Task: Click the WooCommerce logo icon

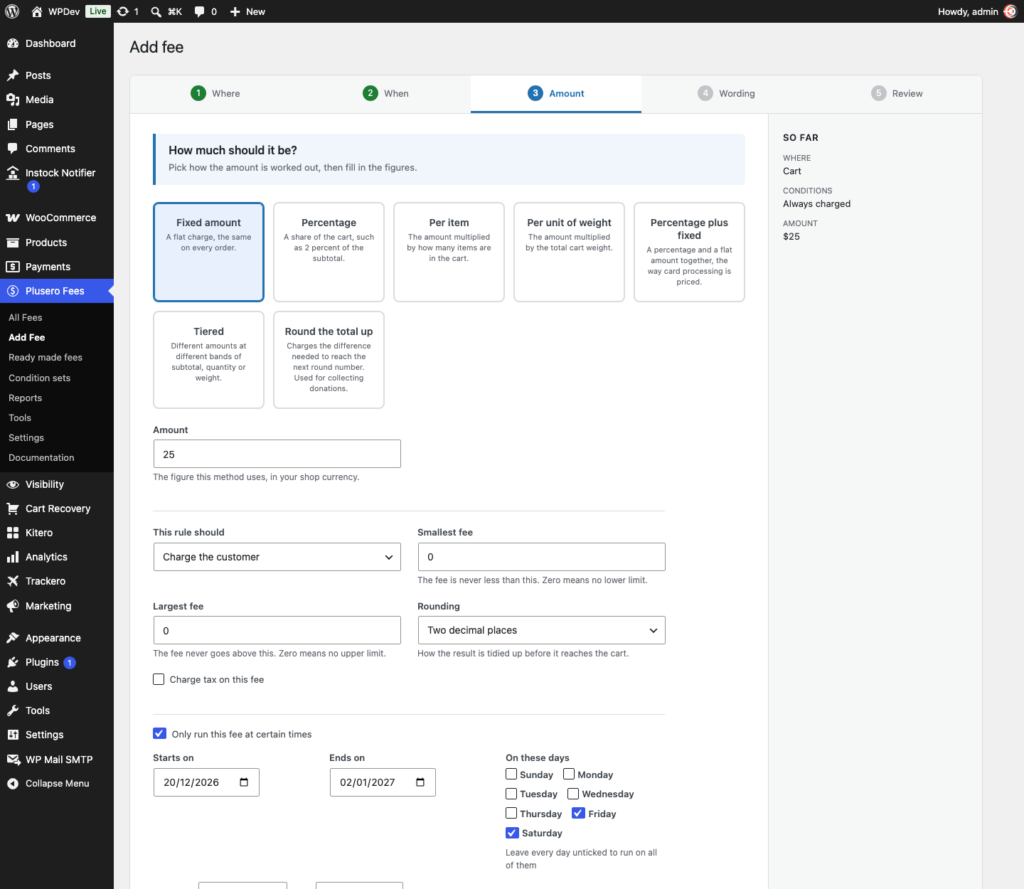Action: pyautogui.click(x=12, y=218)
